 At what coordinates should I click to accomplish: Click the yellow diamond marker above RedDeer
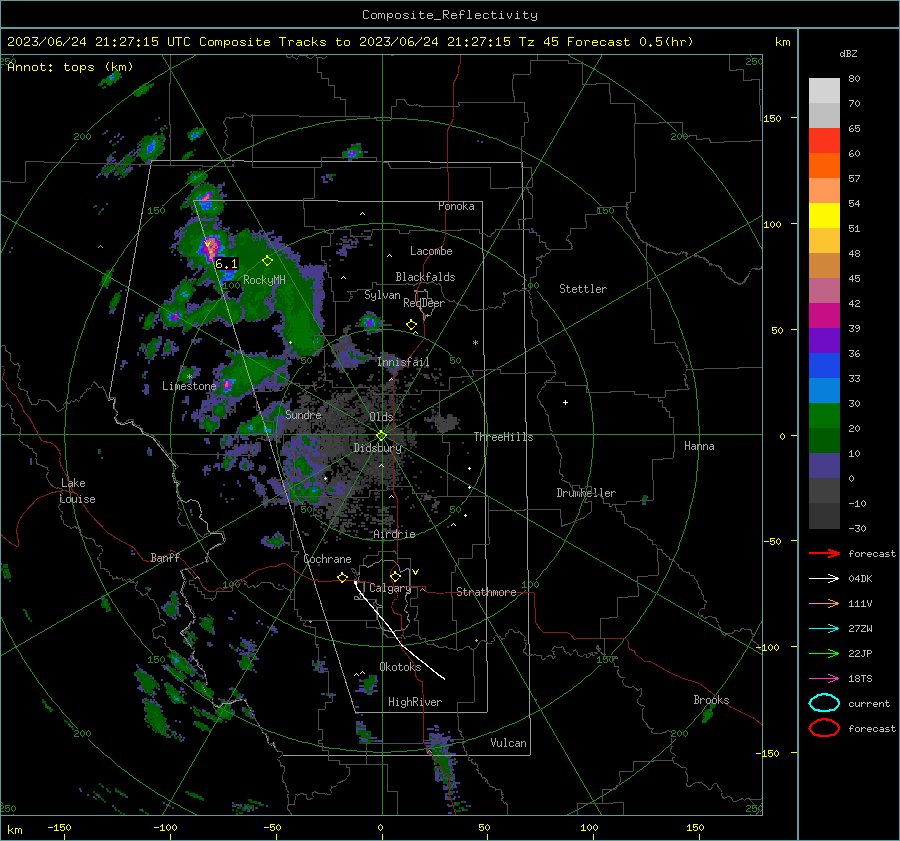(411, 325)
